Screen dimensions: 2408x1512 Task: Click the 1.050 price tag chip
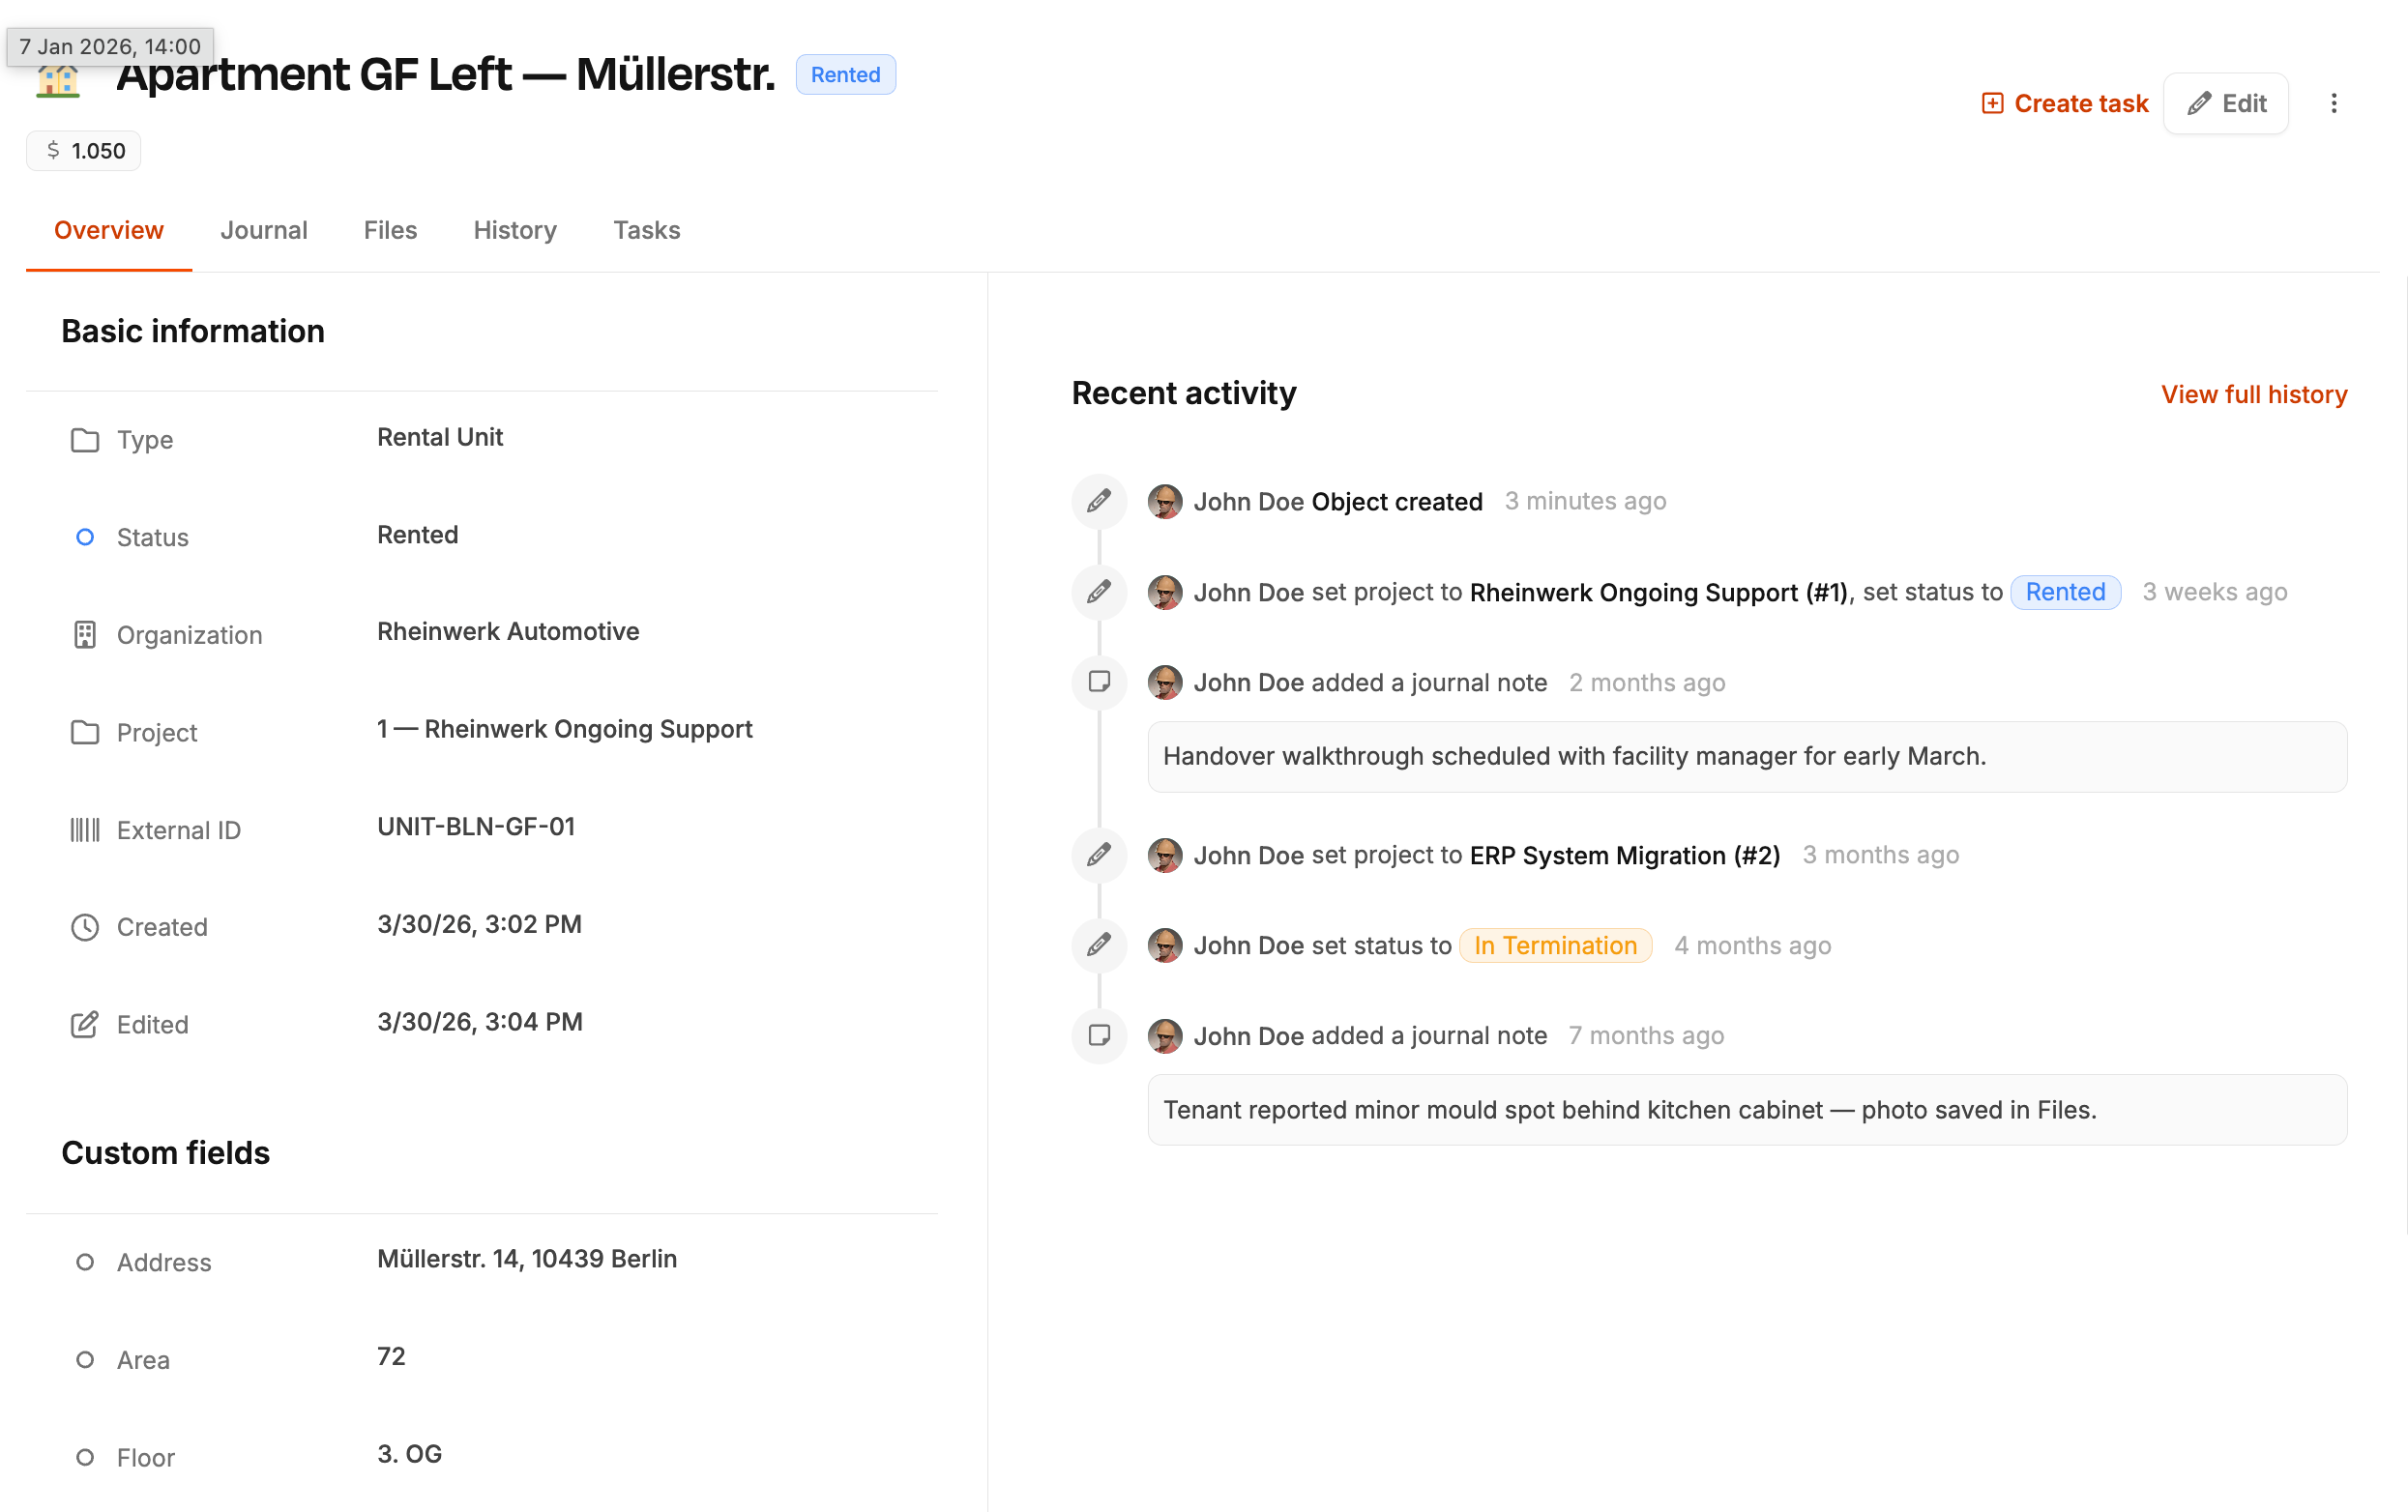(84, 151)
